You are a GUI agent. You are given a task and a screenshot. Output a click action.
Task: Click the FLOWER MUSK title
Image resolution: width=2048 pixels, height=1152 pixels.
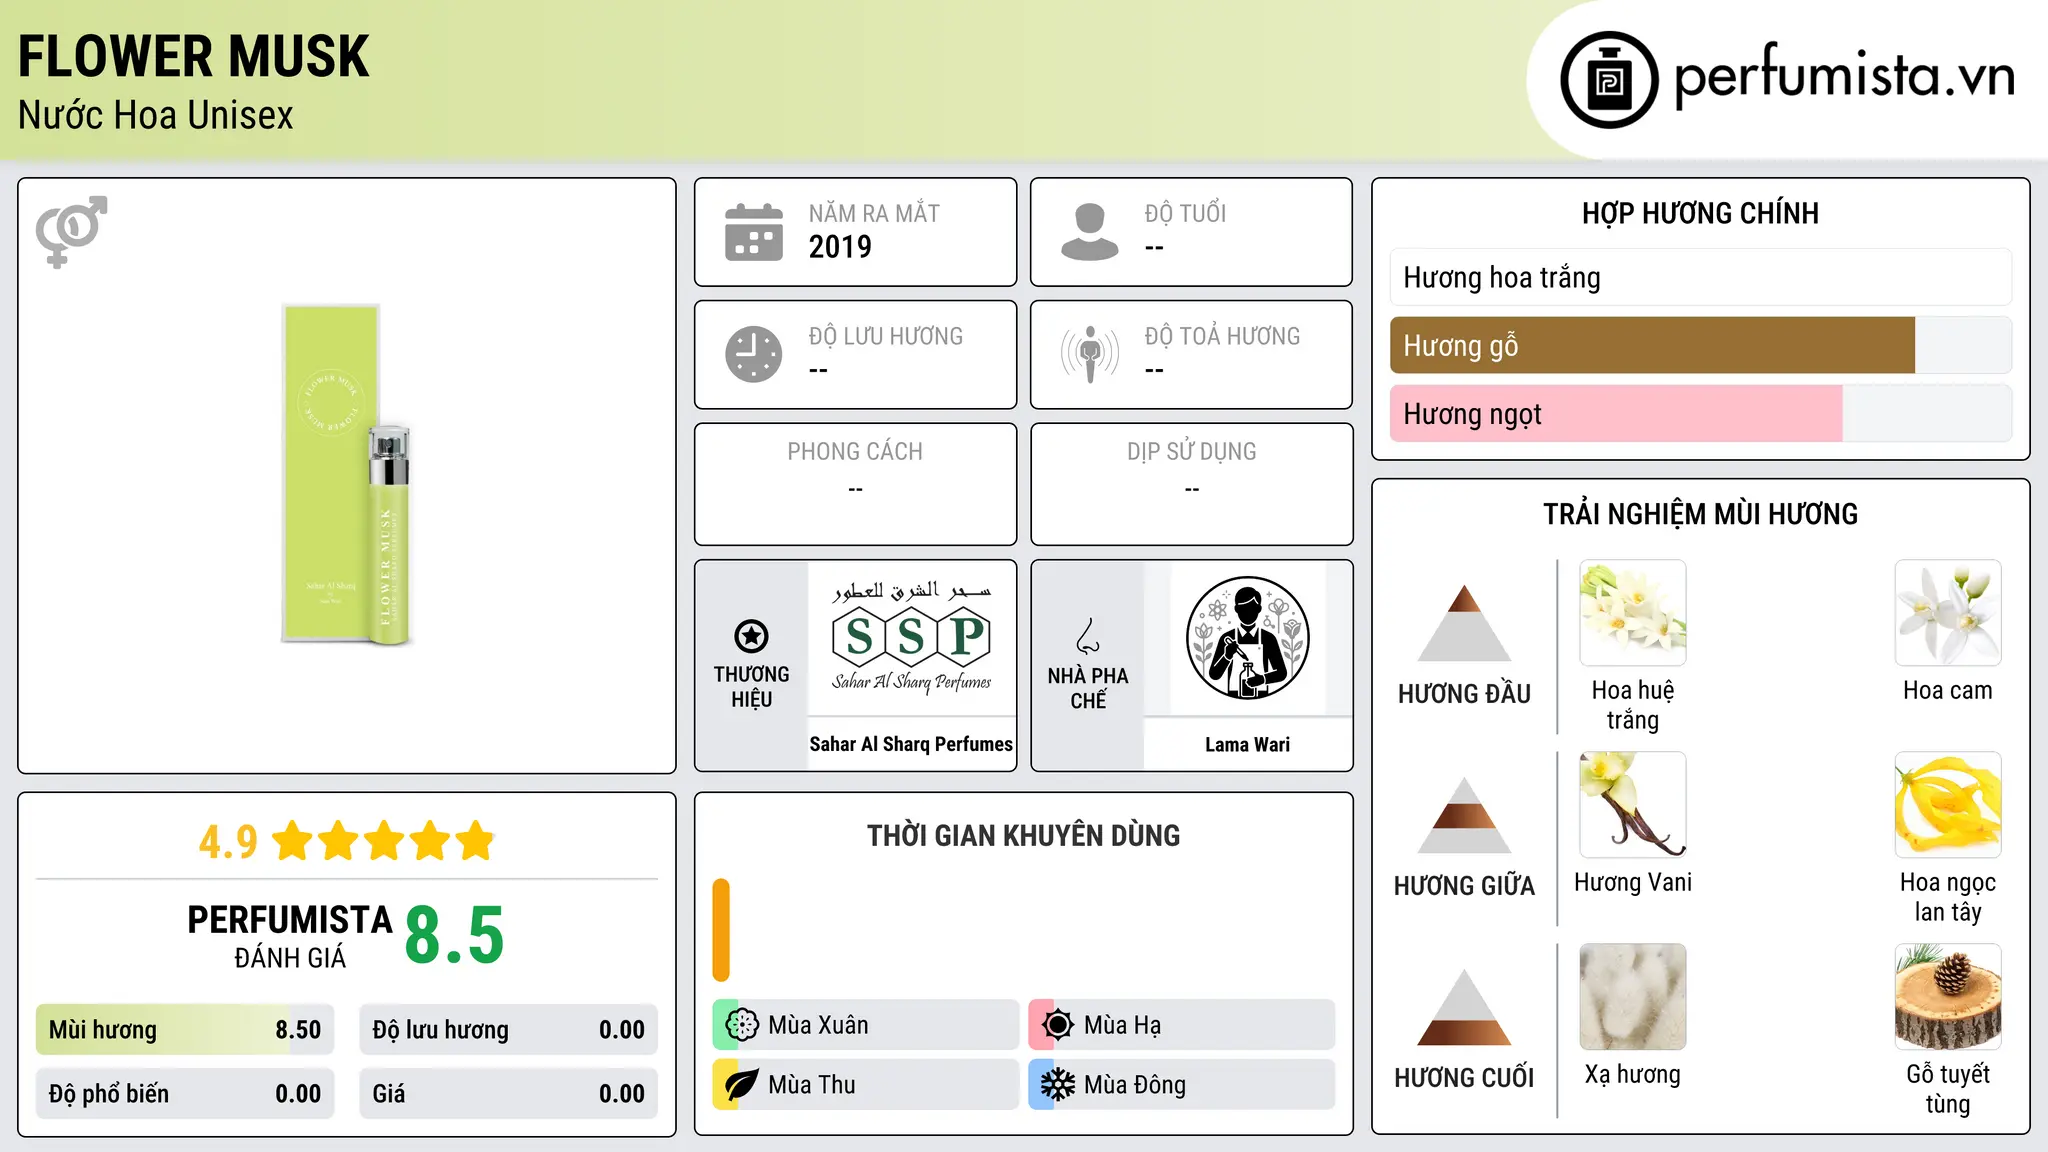pyautogui.click(x=194, y=56)
